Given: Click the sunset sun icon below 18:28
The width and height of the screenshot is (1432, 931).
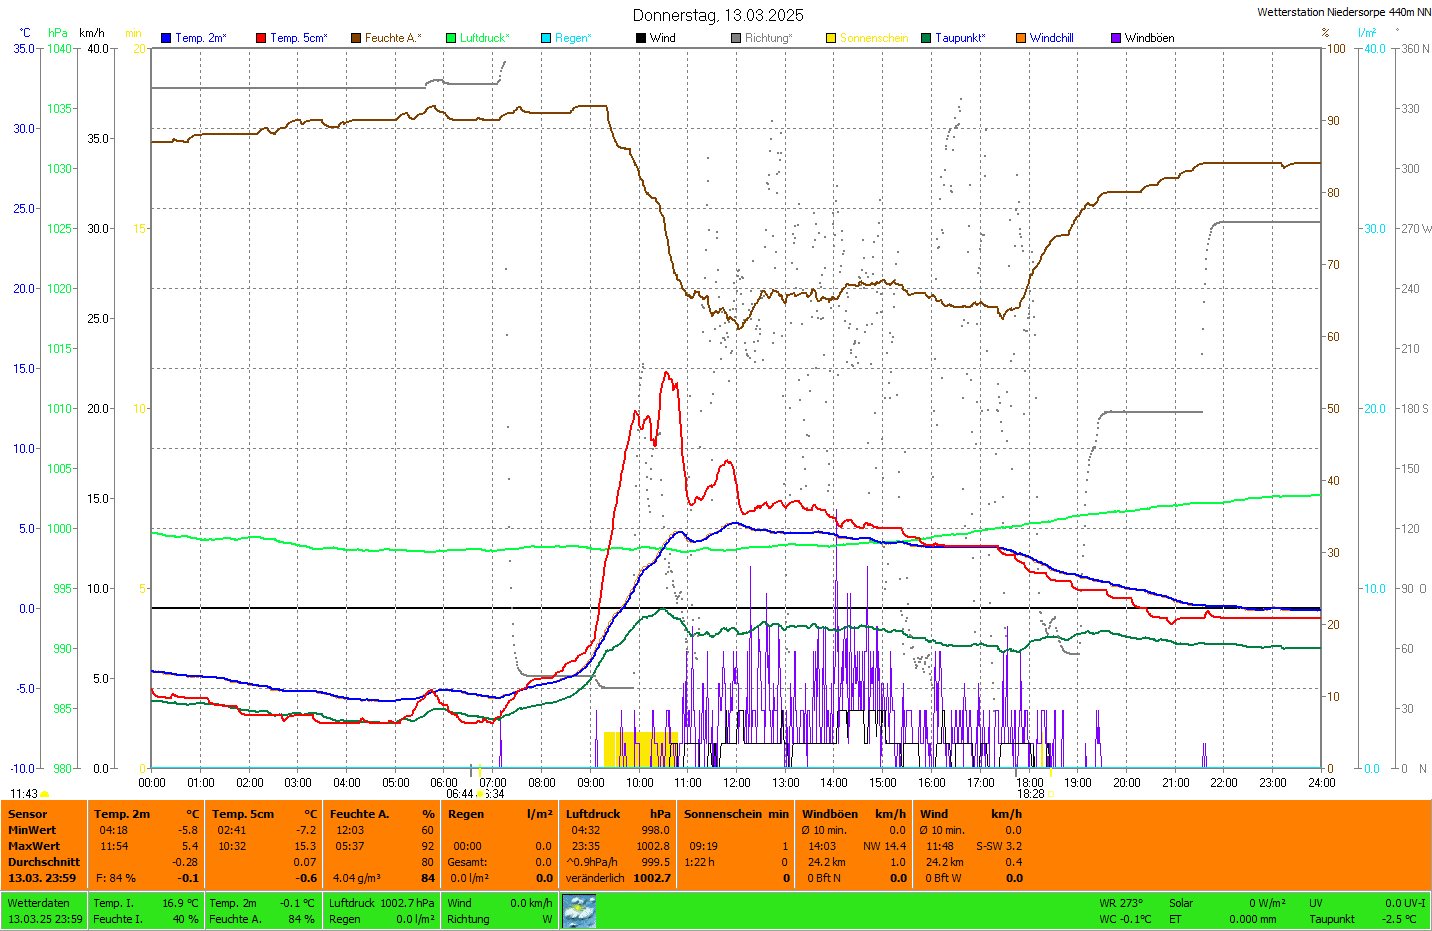Looking at the screenshot, I should pos(1050,794).
